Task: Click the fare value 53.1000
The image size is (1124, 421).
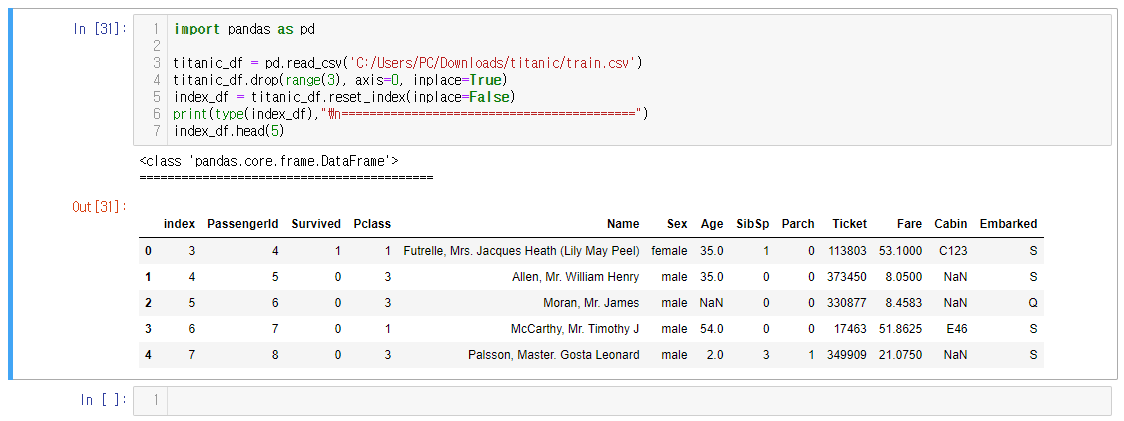Action: coord(901,251)
